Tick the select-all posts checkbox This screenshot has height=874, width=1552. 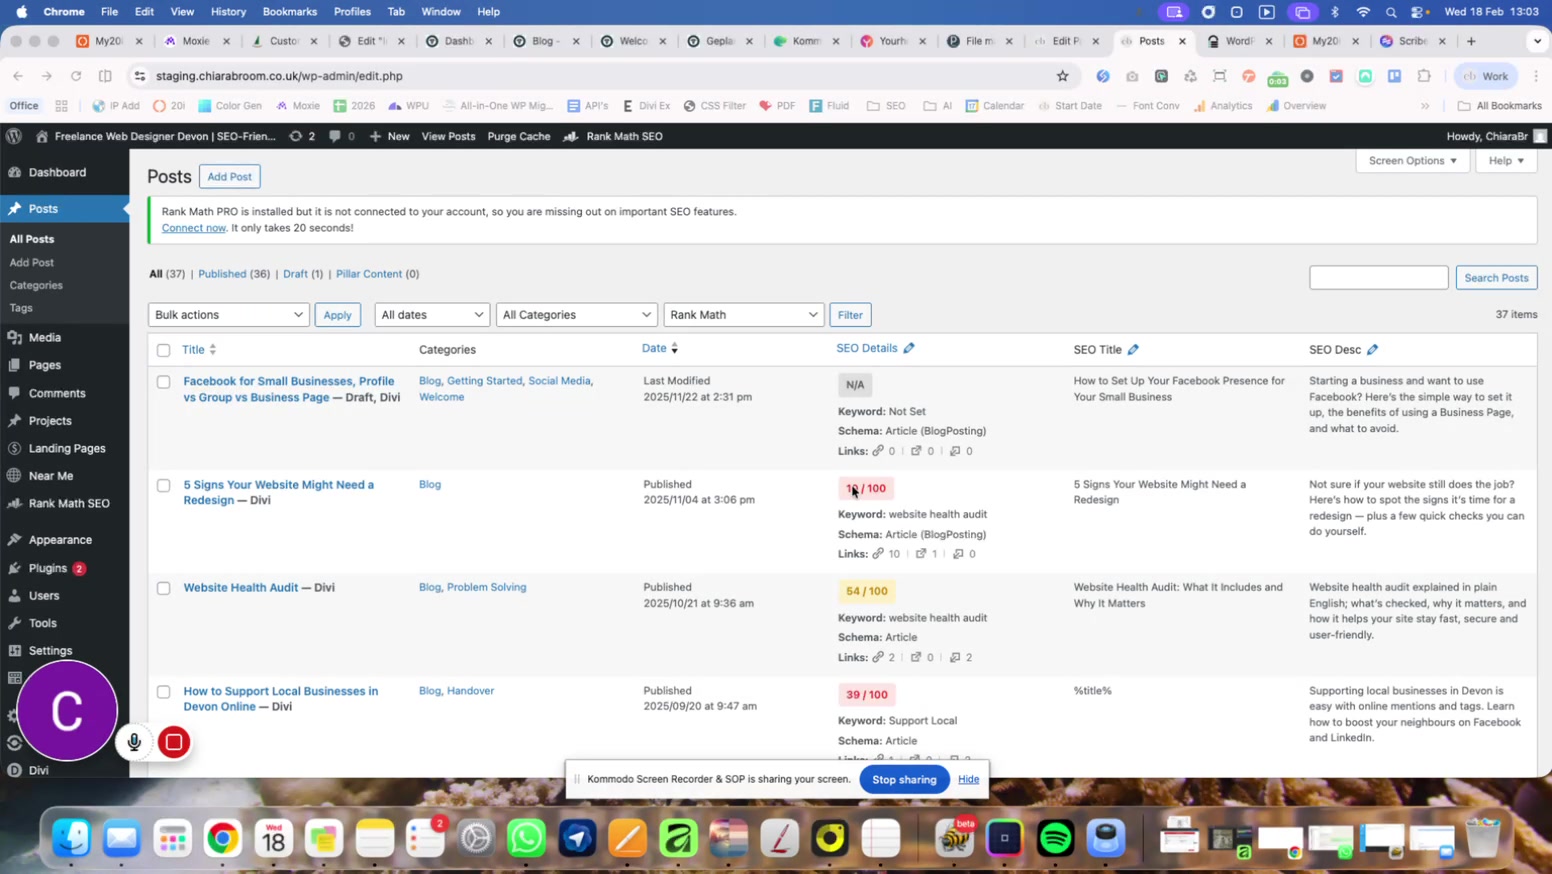tap(163, 350)
